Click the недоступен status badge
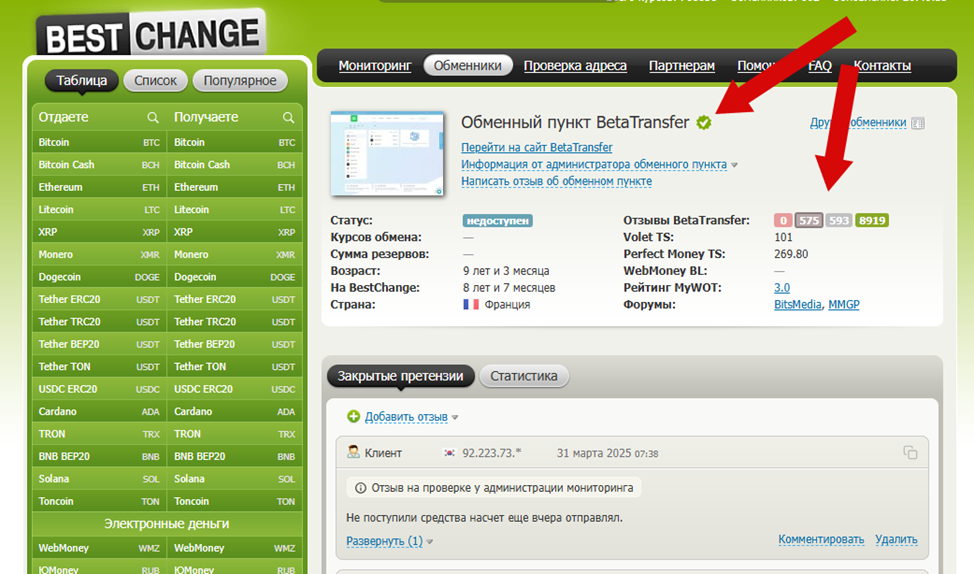The width and height of the screenshot is (974, 574). pos(498,221)
